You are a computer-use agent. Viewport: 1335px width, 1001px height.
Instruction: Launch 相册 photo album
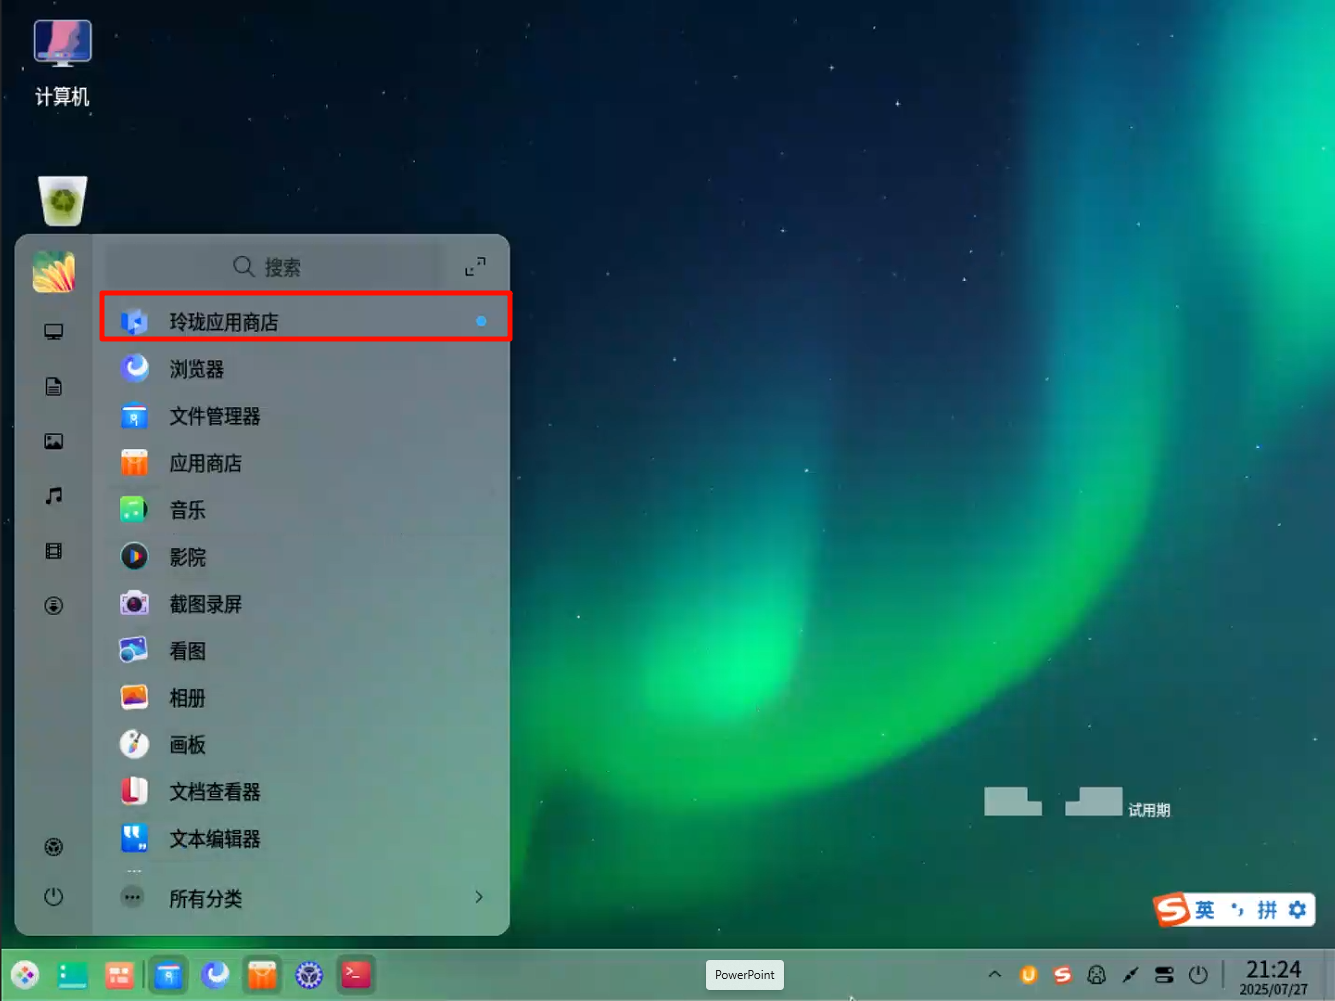coord(188,697)
